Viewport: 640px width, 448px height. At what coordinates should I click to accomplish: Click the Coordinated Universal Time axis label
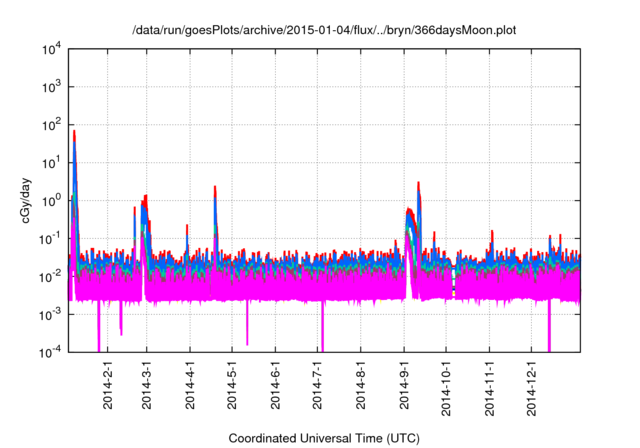coord(325,438)
